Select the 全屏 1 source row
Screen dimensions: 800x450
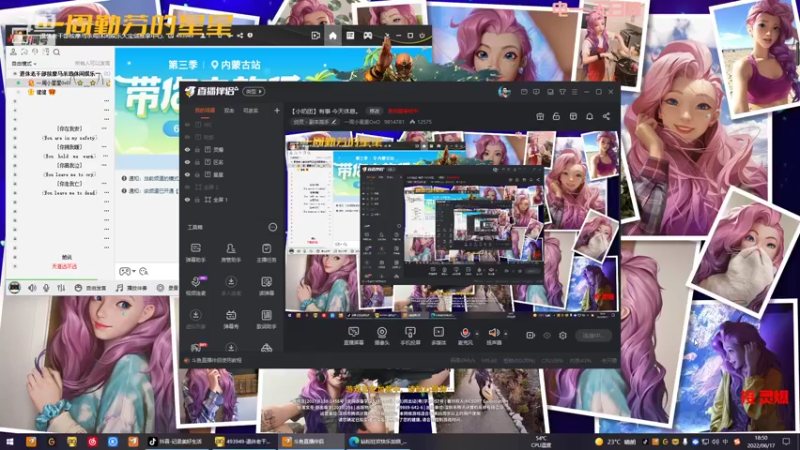(x=232, y=199)
